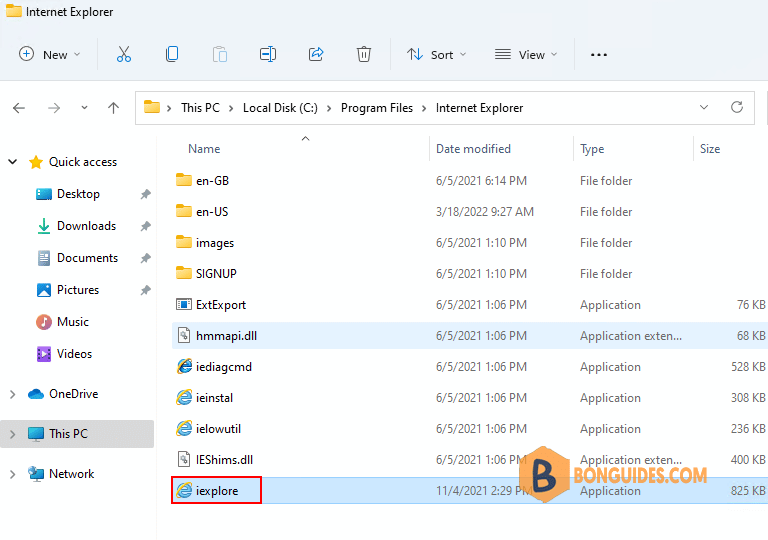Viewport: 768px width, 540px height.
Task: Expand the This PC tree node
Action: [x=13, y=434]
